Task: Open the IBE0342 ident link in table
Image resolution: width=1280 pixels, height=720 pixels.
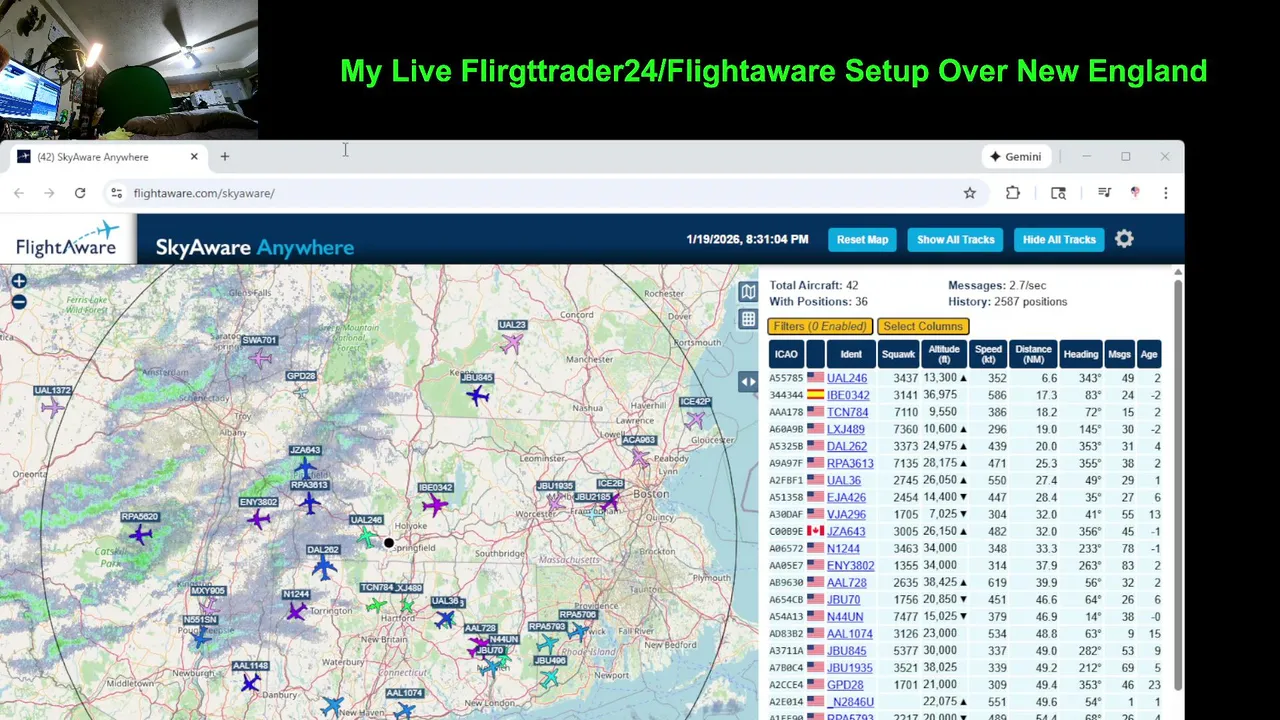Action: [x=848, y=395]
